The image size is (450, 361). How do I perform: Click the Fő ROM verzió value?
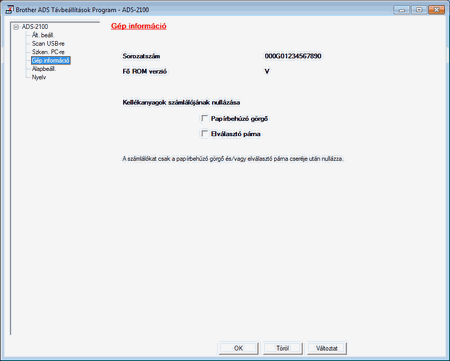click(x=267, y=71)
